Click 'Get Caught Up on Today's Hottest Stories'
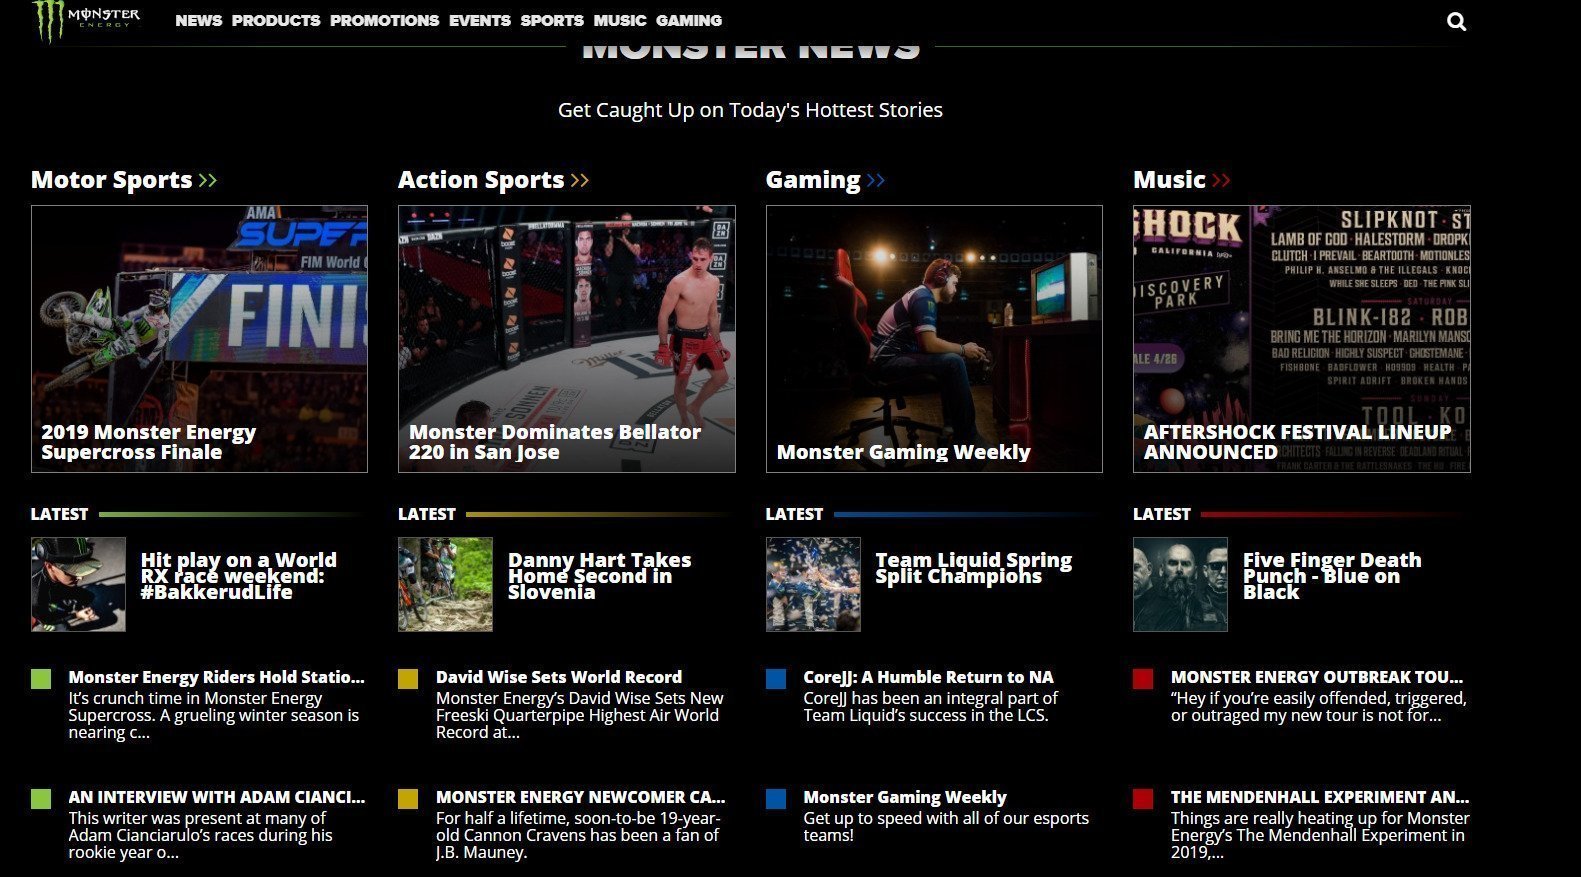1581x877 pixels. coord(750,110)
